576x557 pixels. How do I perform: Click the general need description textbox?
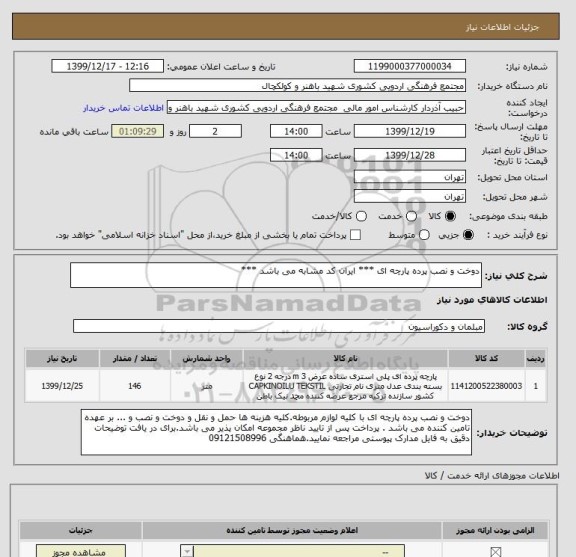pos(276,275)
